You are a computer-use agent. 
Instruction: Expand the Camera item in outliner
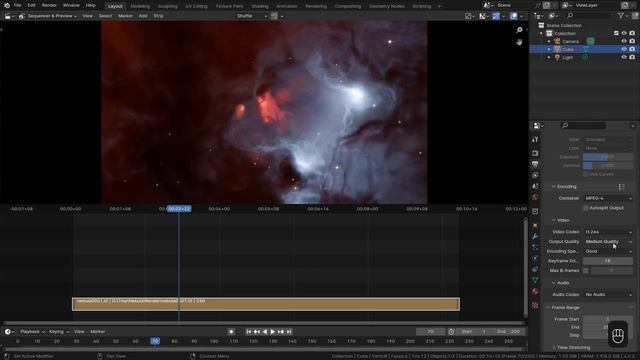549,41
